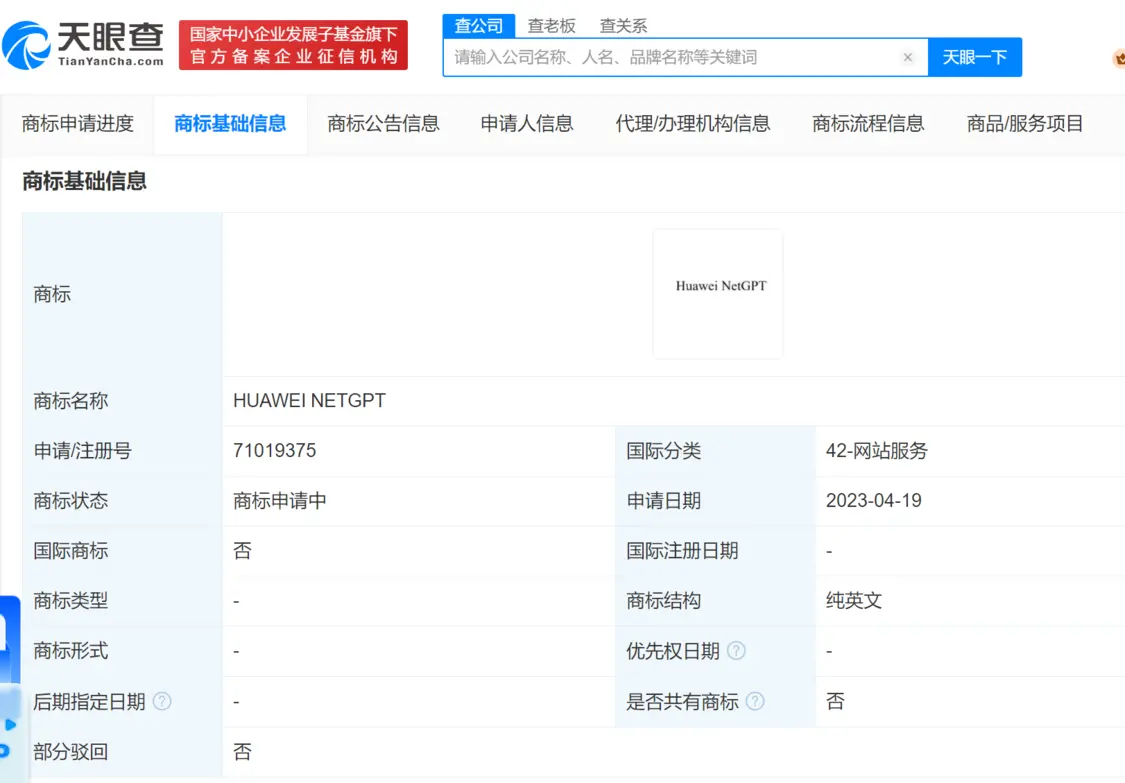This screenshot has width=1125, height=783.
Task: Click the company name search input field
Action: pos(670,58)
